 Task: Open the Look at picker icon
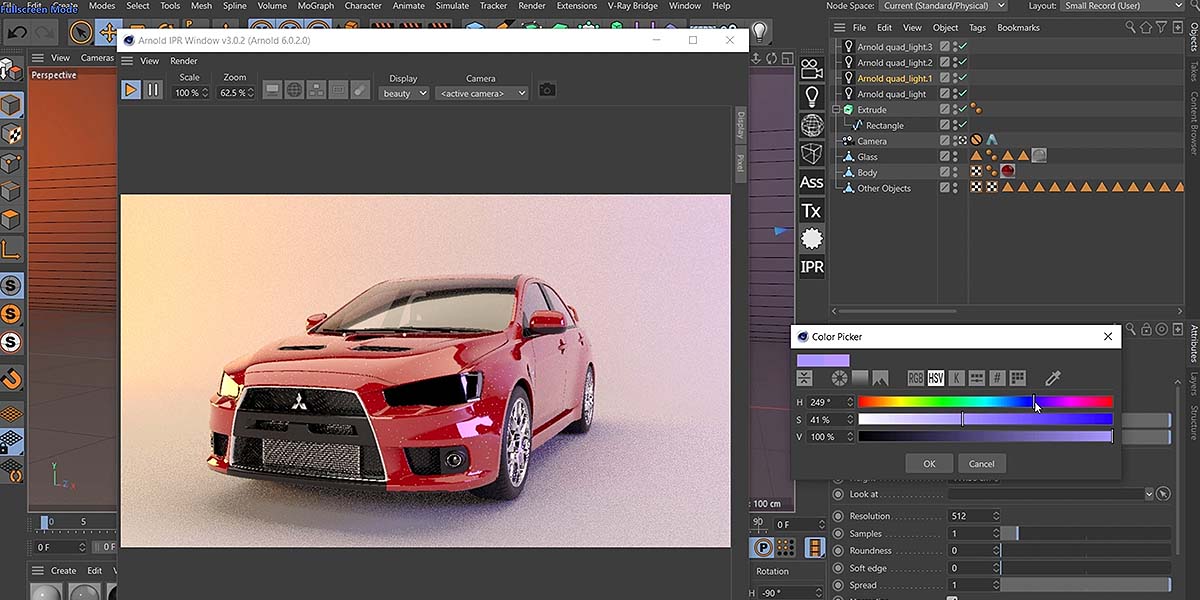pos(1162,494)
